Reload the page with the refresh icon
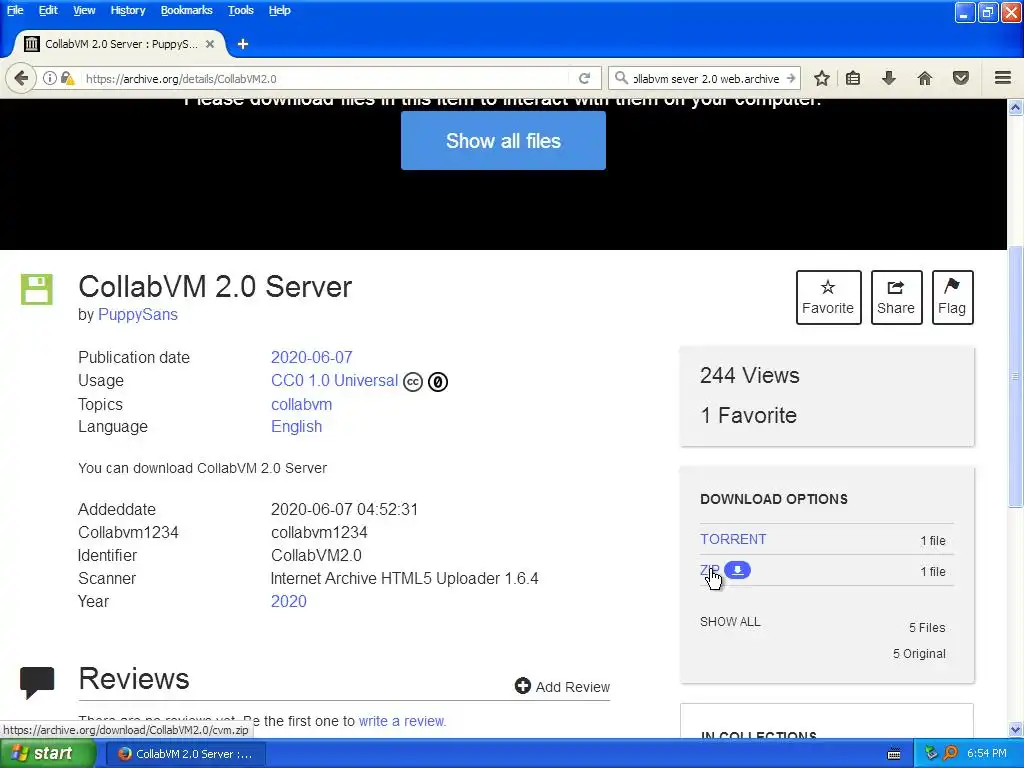Viewport: 1024px width, 768px height. (584, 78)
